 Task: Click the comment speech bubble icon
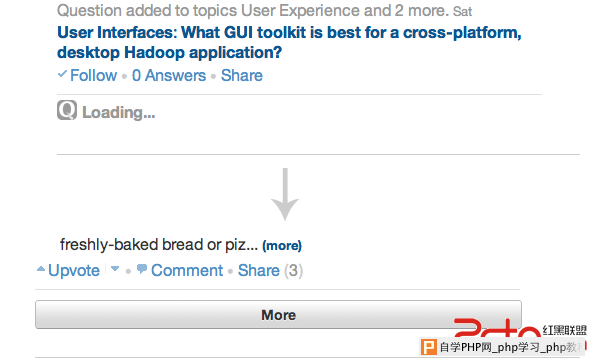[x=142, y=269]
